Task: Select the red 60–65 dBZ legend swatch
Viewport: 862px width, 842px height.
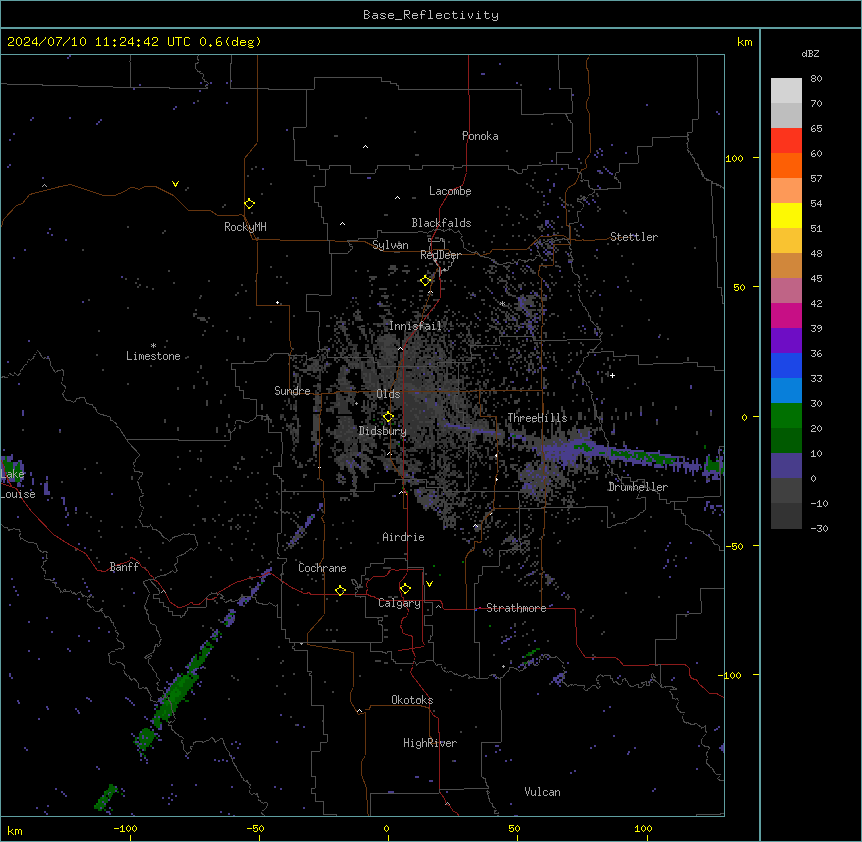Action: 786,140
